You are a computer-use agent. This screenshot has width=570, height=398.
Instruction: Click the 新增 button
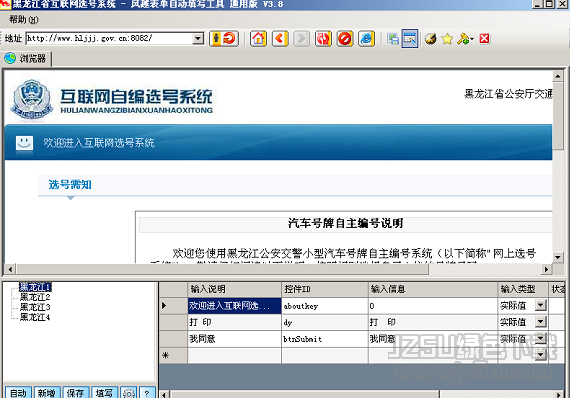pos(47,393)
